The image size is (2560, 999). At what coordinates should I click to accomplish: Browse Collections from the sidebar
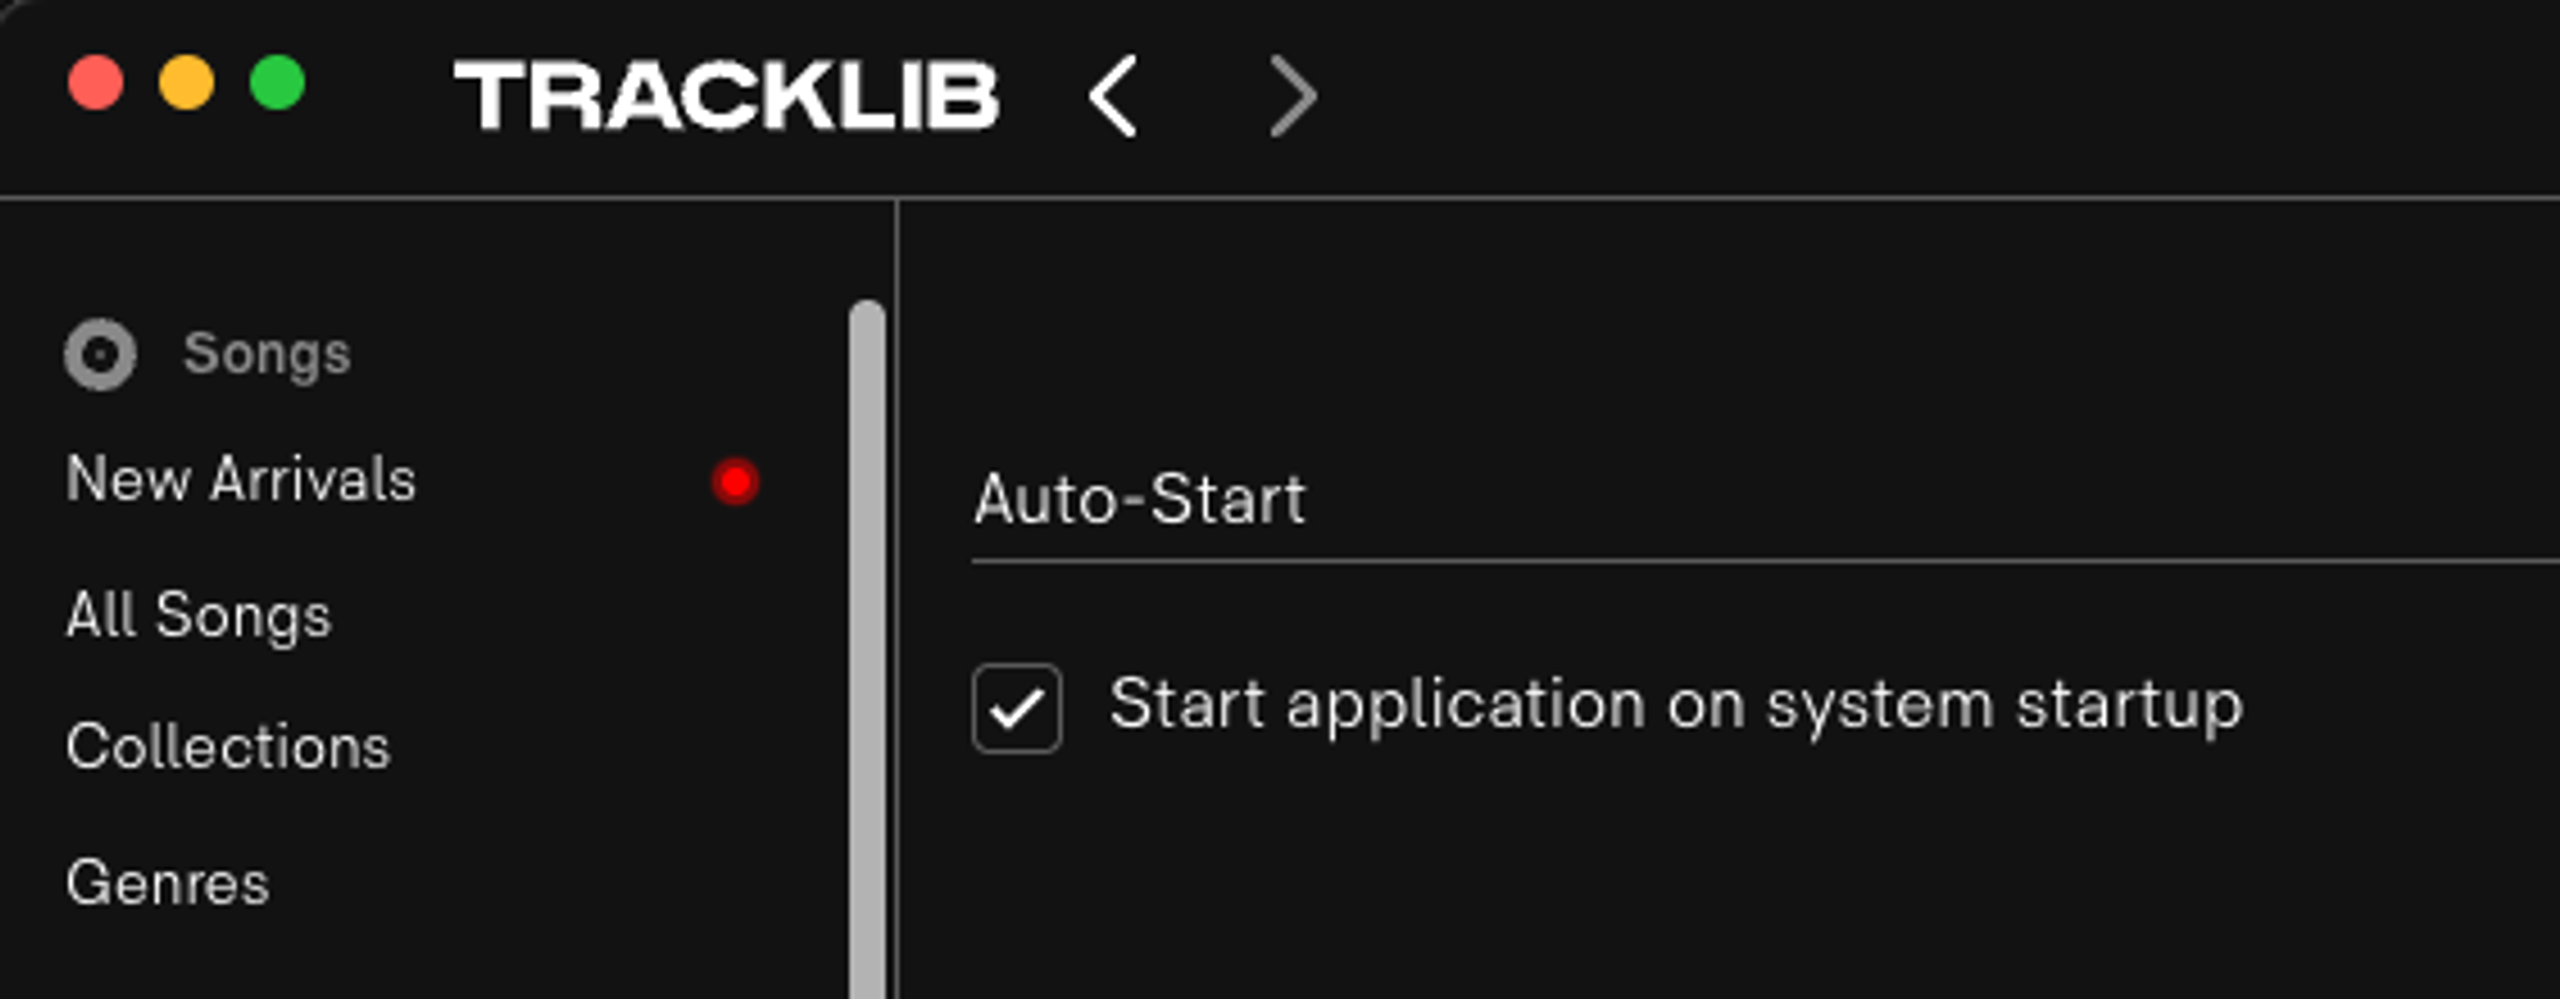(x=228, y=748)
